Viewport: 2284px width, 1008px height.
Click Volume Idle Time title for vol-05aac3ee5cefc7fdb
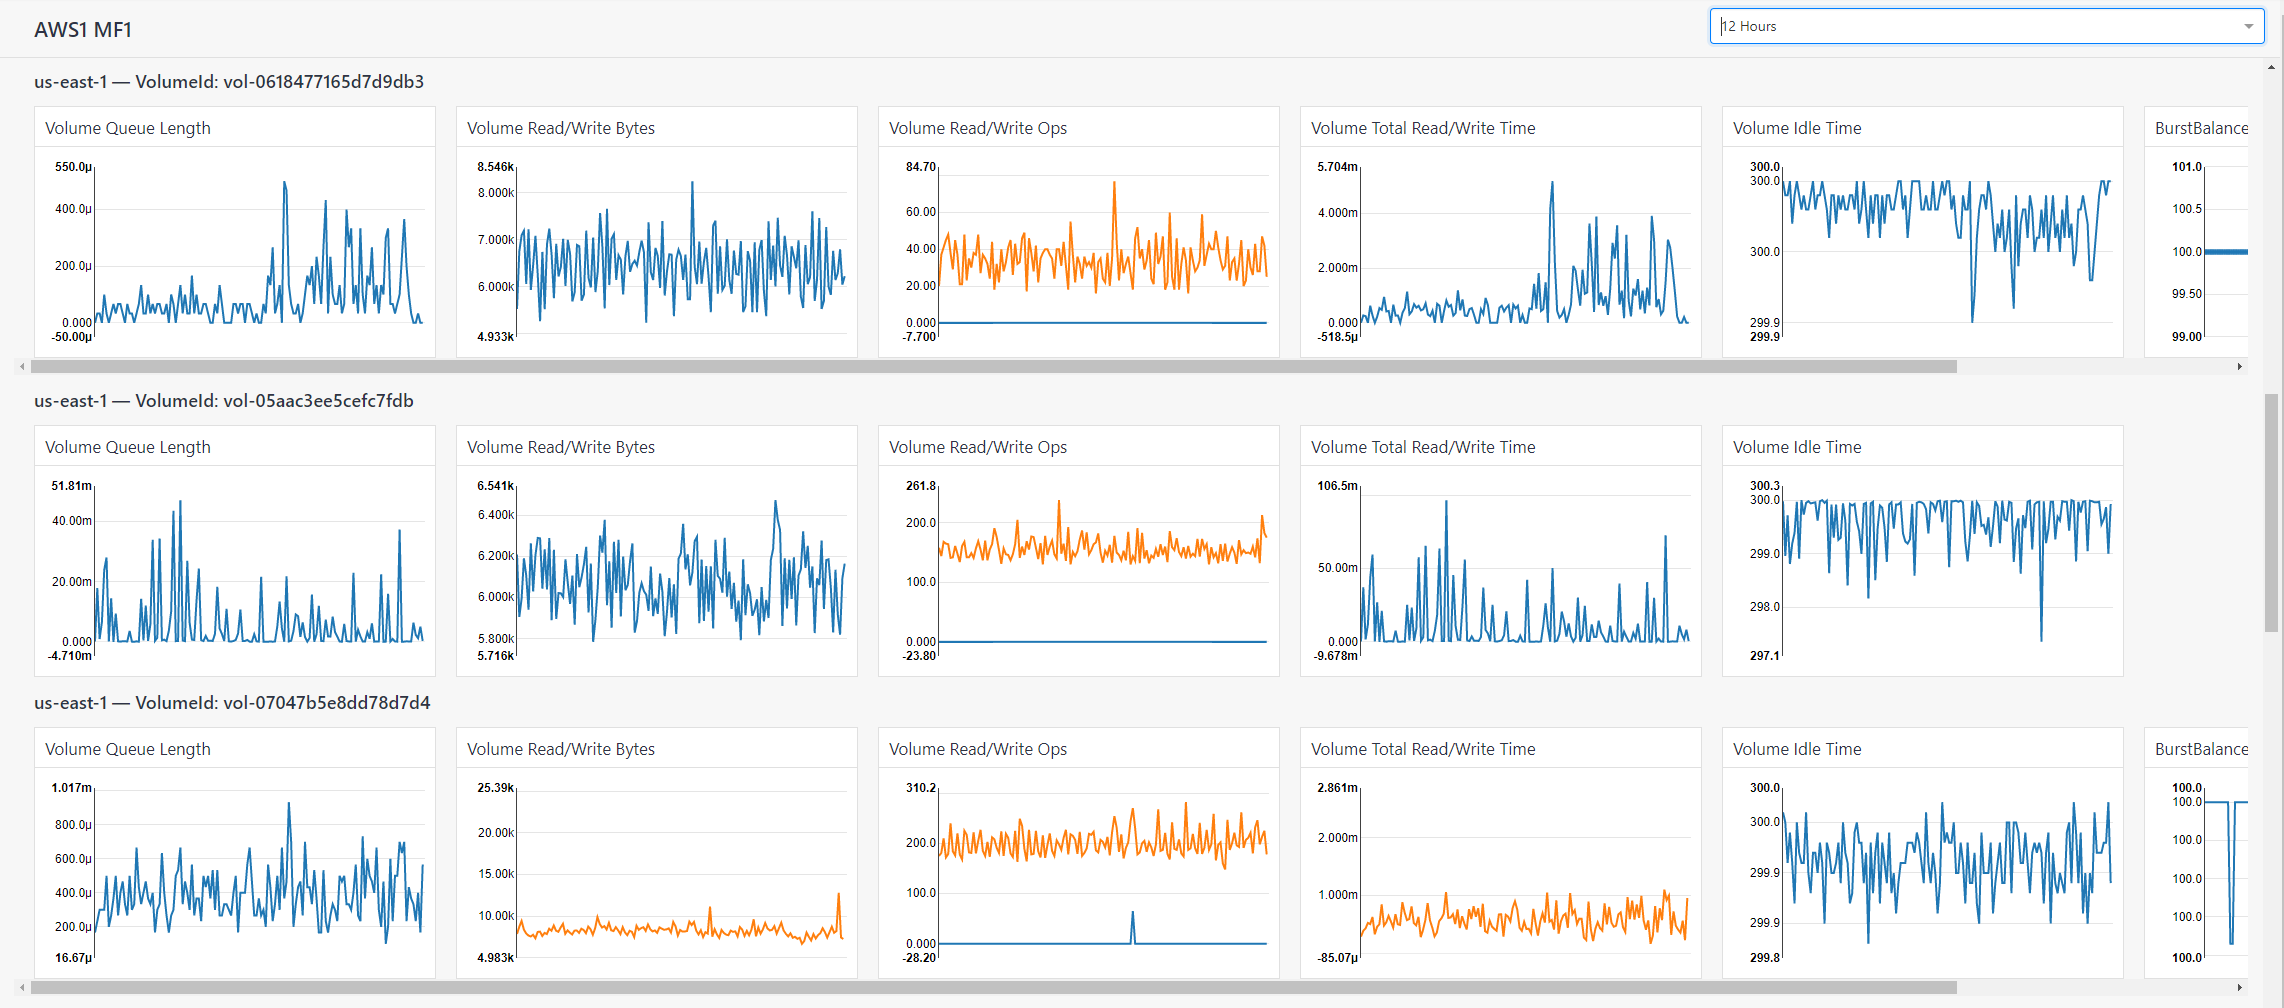[x=1797, y=447]
